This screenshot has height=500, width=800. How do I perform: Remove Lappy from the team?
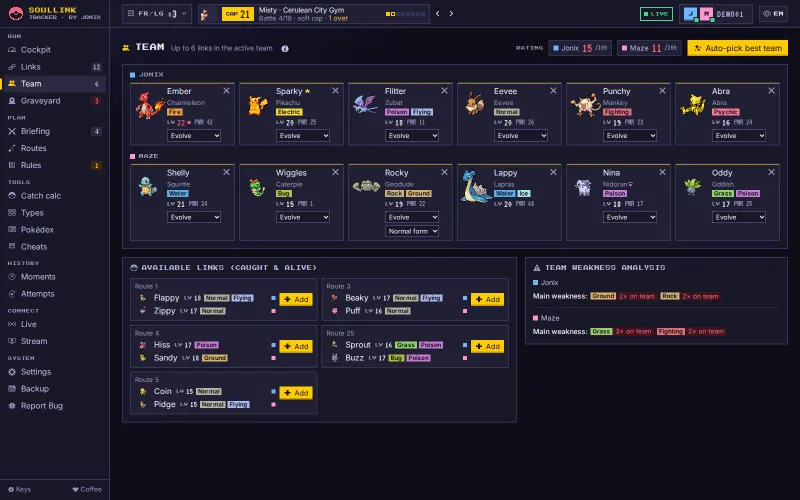553,172
